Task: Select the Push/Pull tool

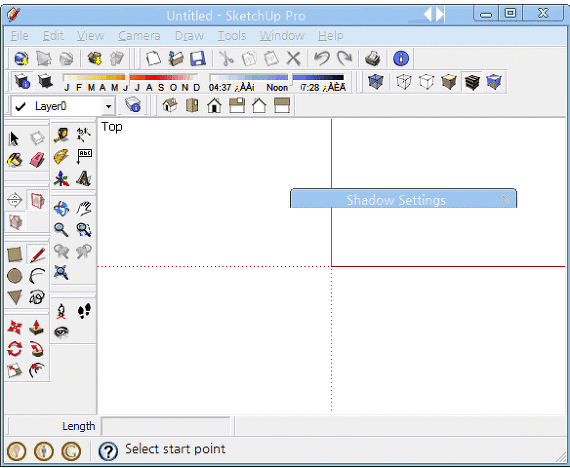Action: pyautogui.click(x=37, y=328)
